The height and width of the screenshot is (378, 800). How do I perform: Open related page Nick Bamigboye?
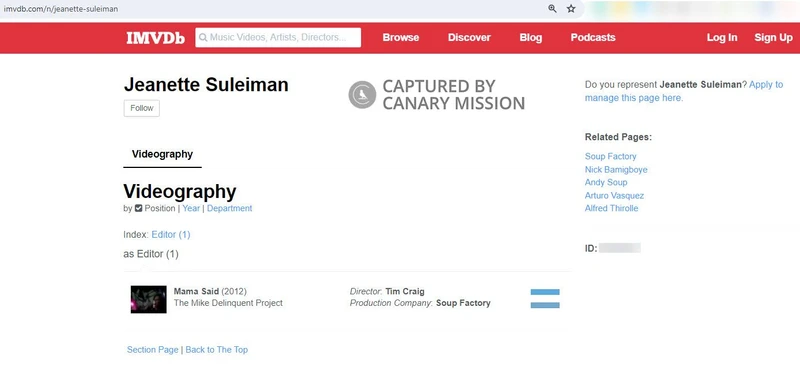616,169
